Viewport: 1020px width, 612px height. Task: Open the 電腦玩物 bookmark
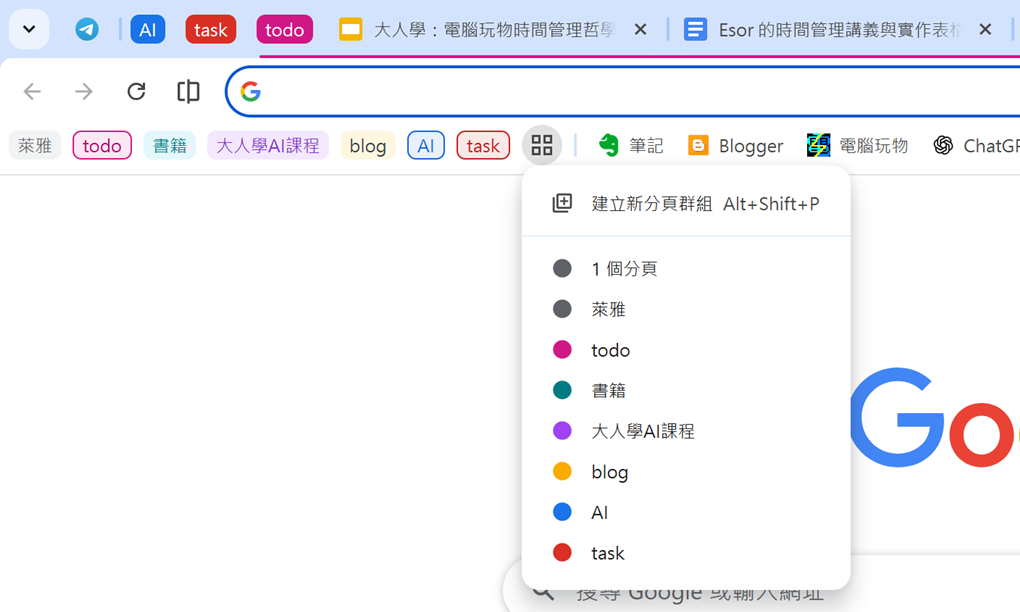(x=857, y=146)
